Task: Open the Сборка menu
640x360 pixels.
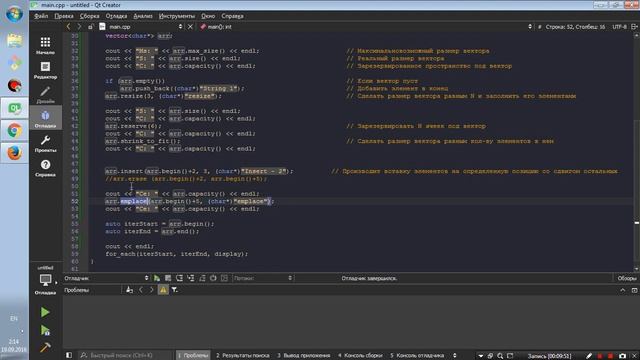Action: 89,16
